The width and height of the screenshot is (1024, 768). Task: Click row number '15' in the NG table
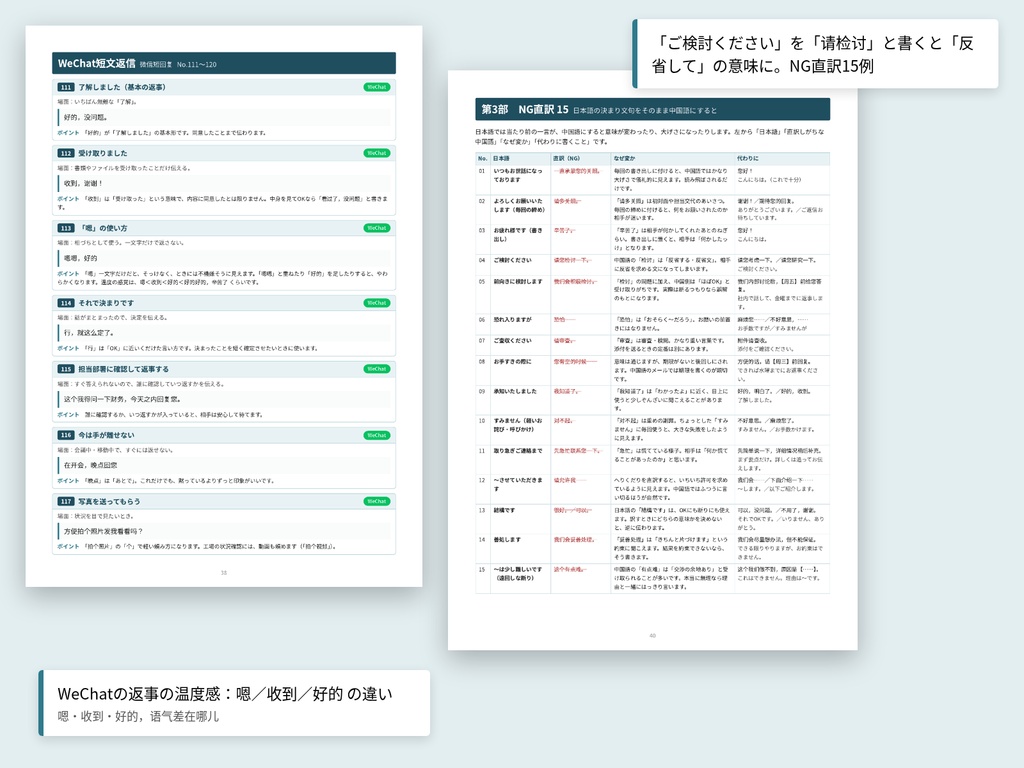coord(482,569)
